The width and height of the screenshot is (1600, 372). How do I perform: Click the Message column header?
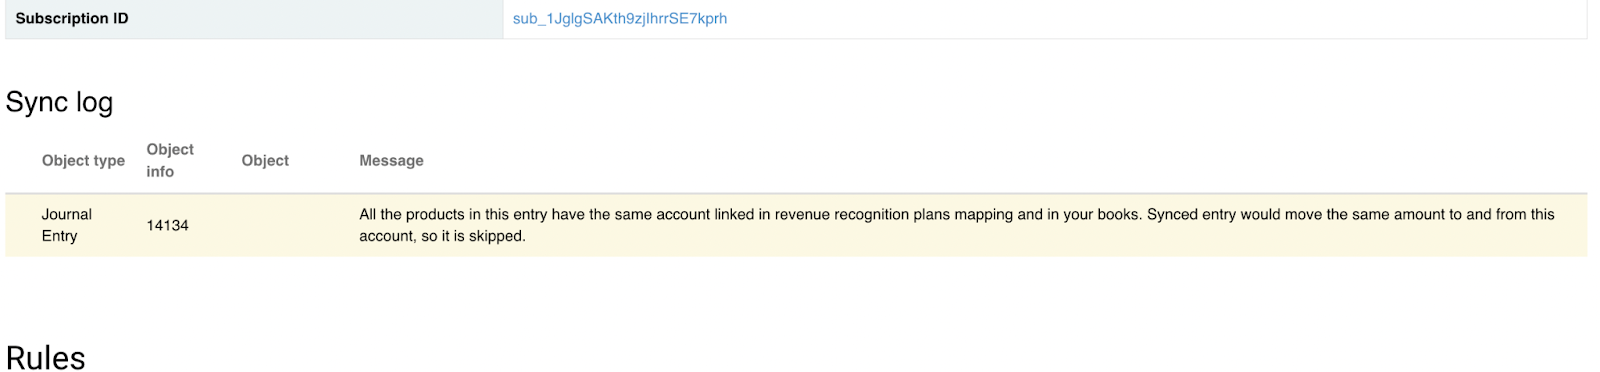391,160
